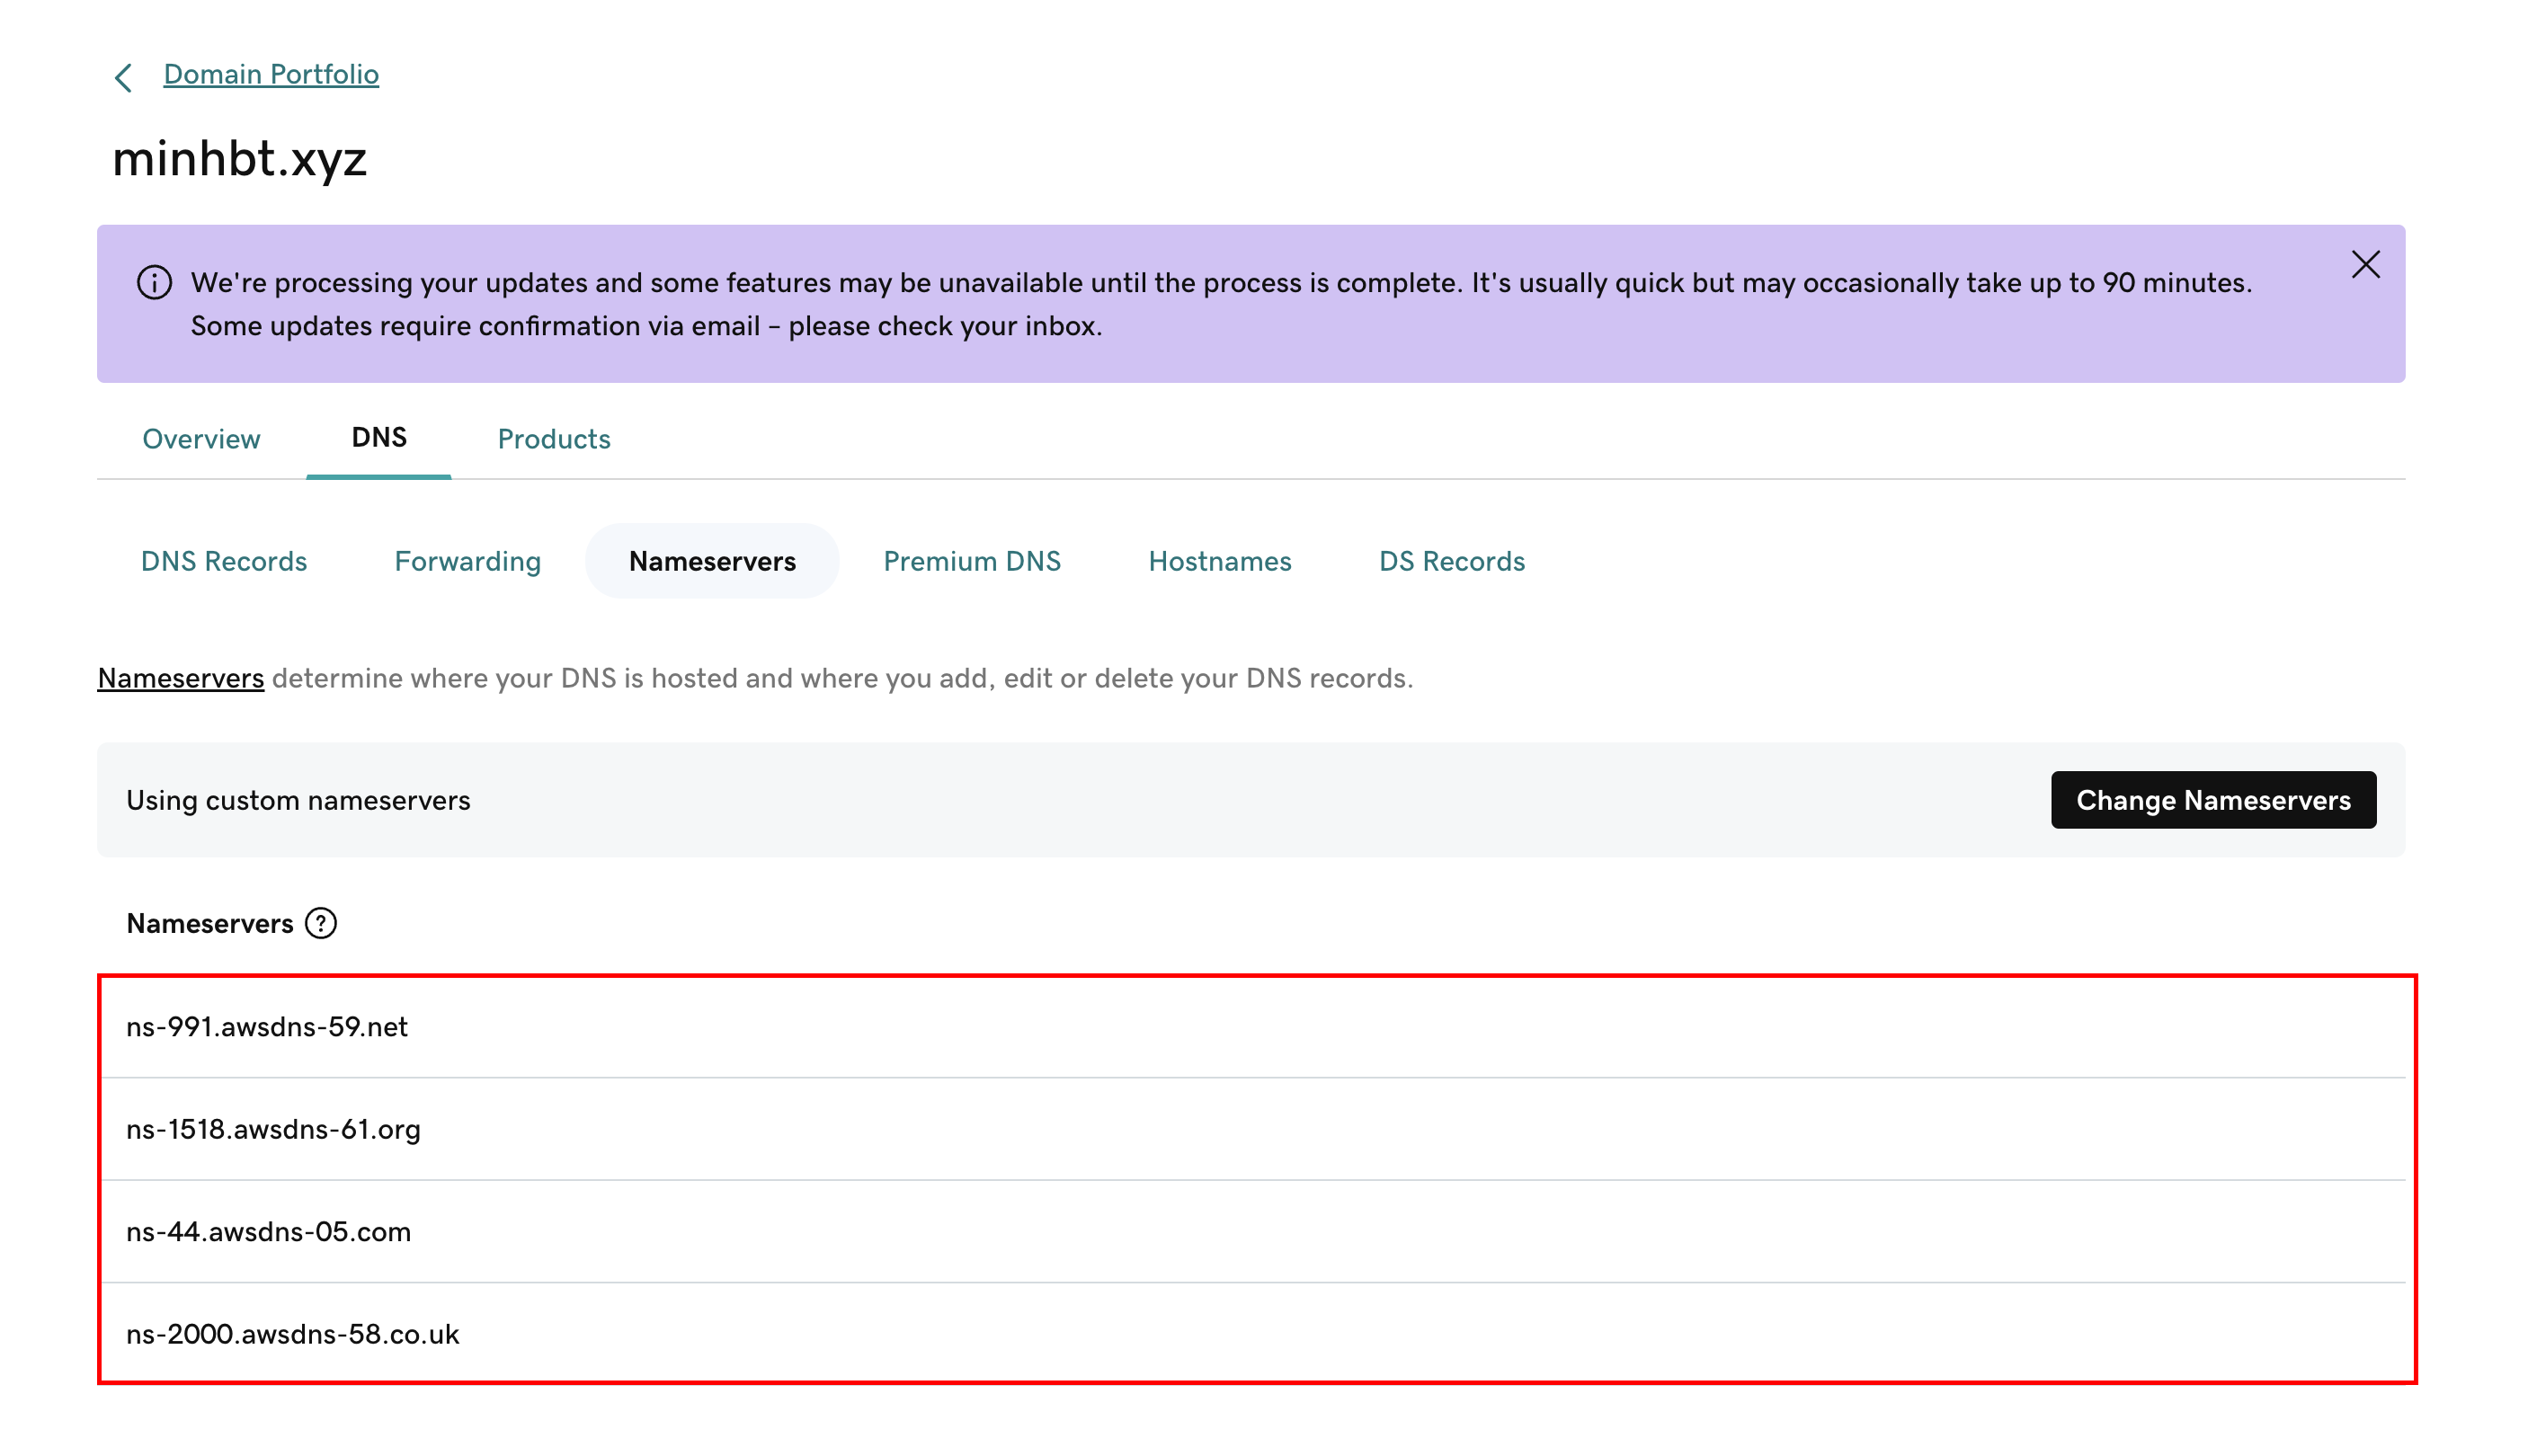This screenshot has height=1456, width=2528.
Task: Click the info icon in banner
Action: [154, 283]
